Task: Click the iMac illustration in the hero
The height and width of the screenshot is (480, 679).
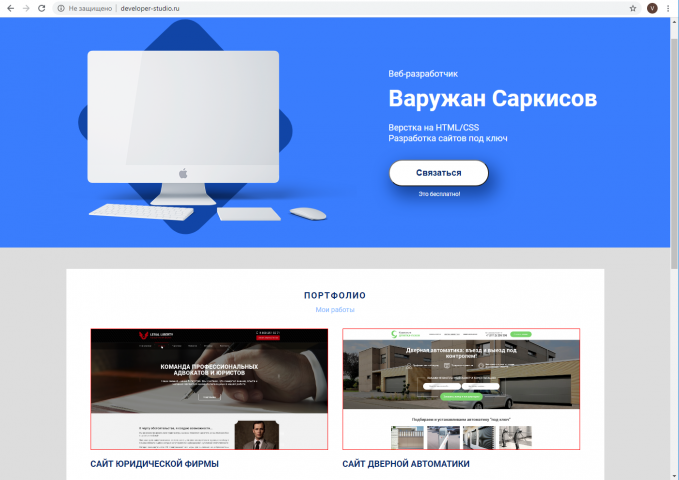Action: pyautogui.click(x=183, y=128)
